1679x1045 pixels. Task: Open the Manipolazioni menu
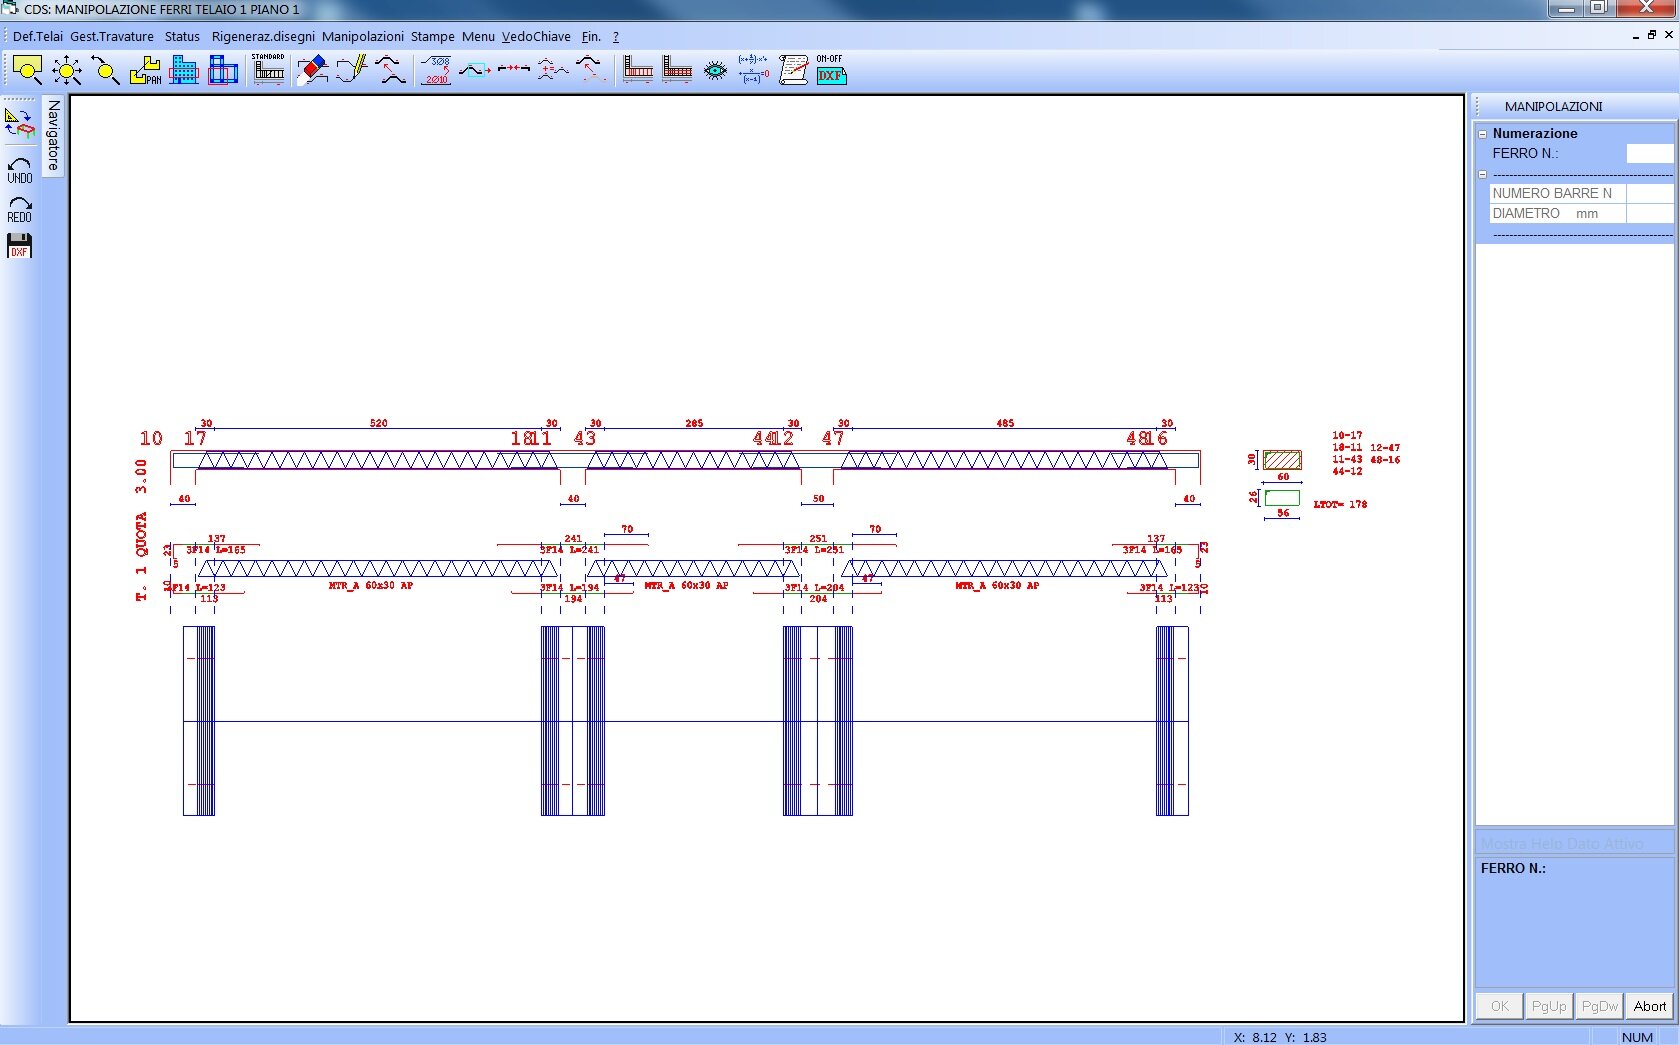point(363,37)
